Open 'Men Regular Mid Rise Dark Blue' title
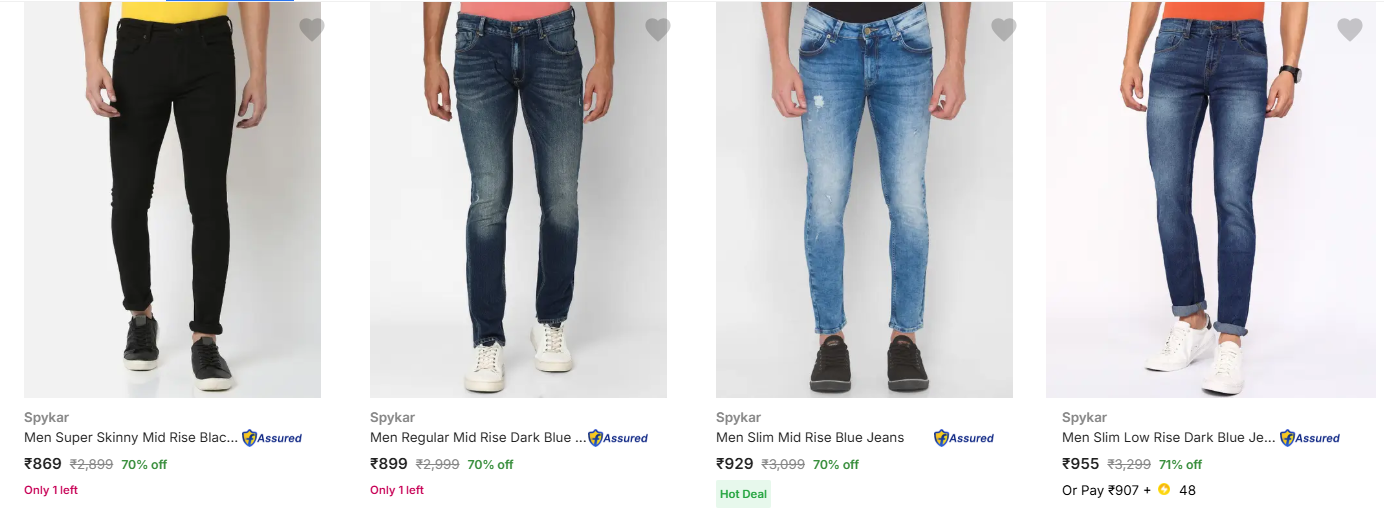 pos(477,437)
